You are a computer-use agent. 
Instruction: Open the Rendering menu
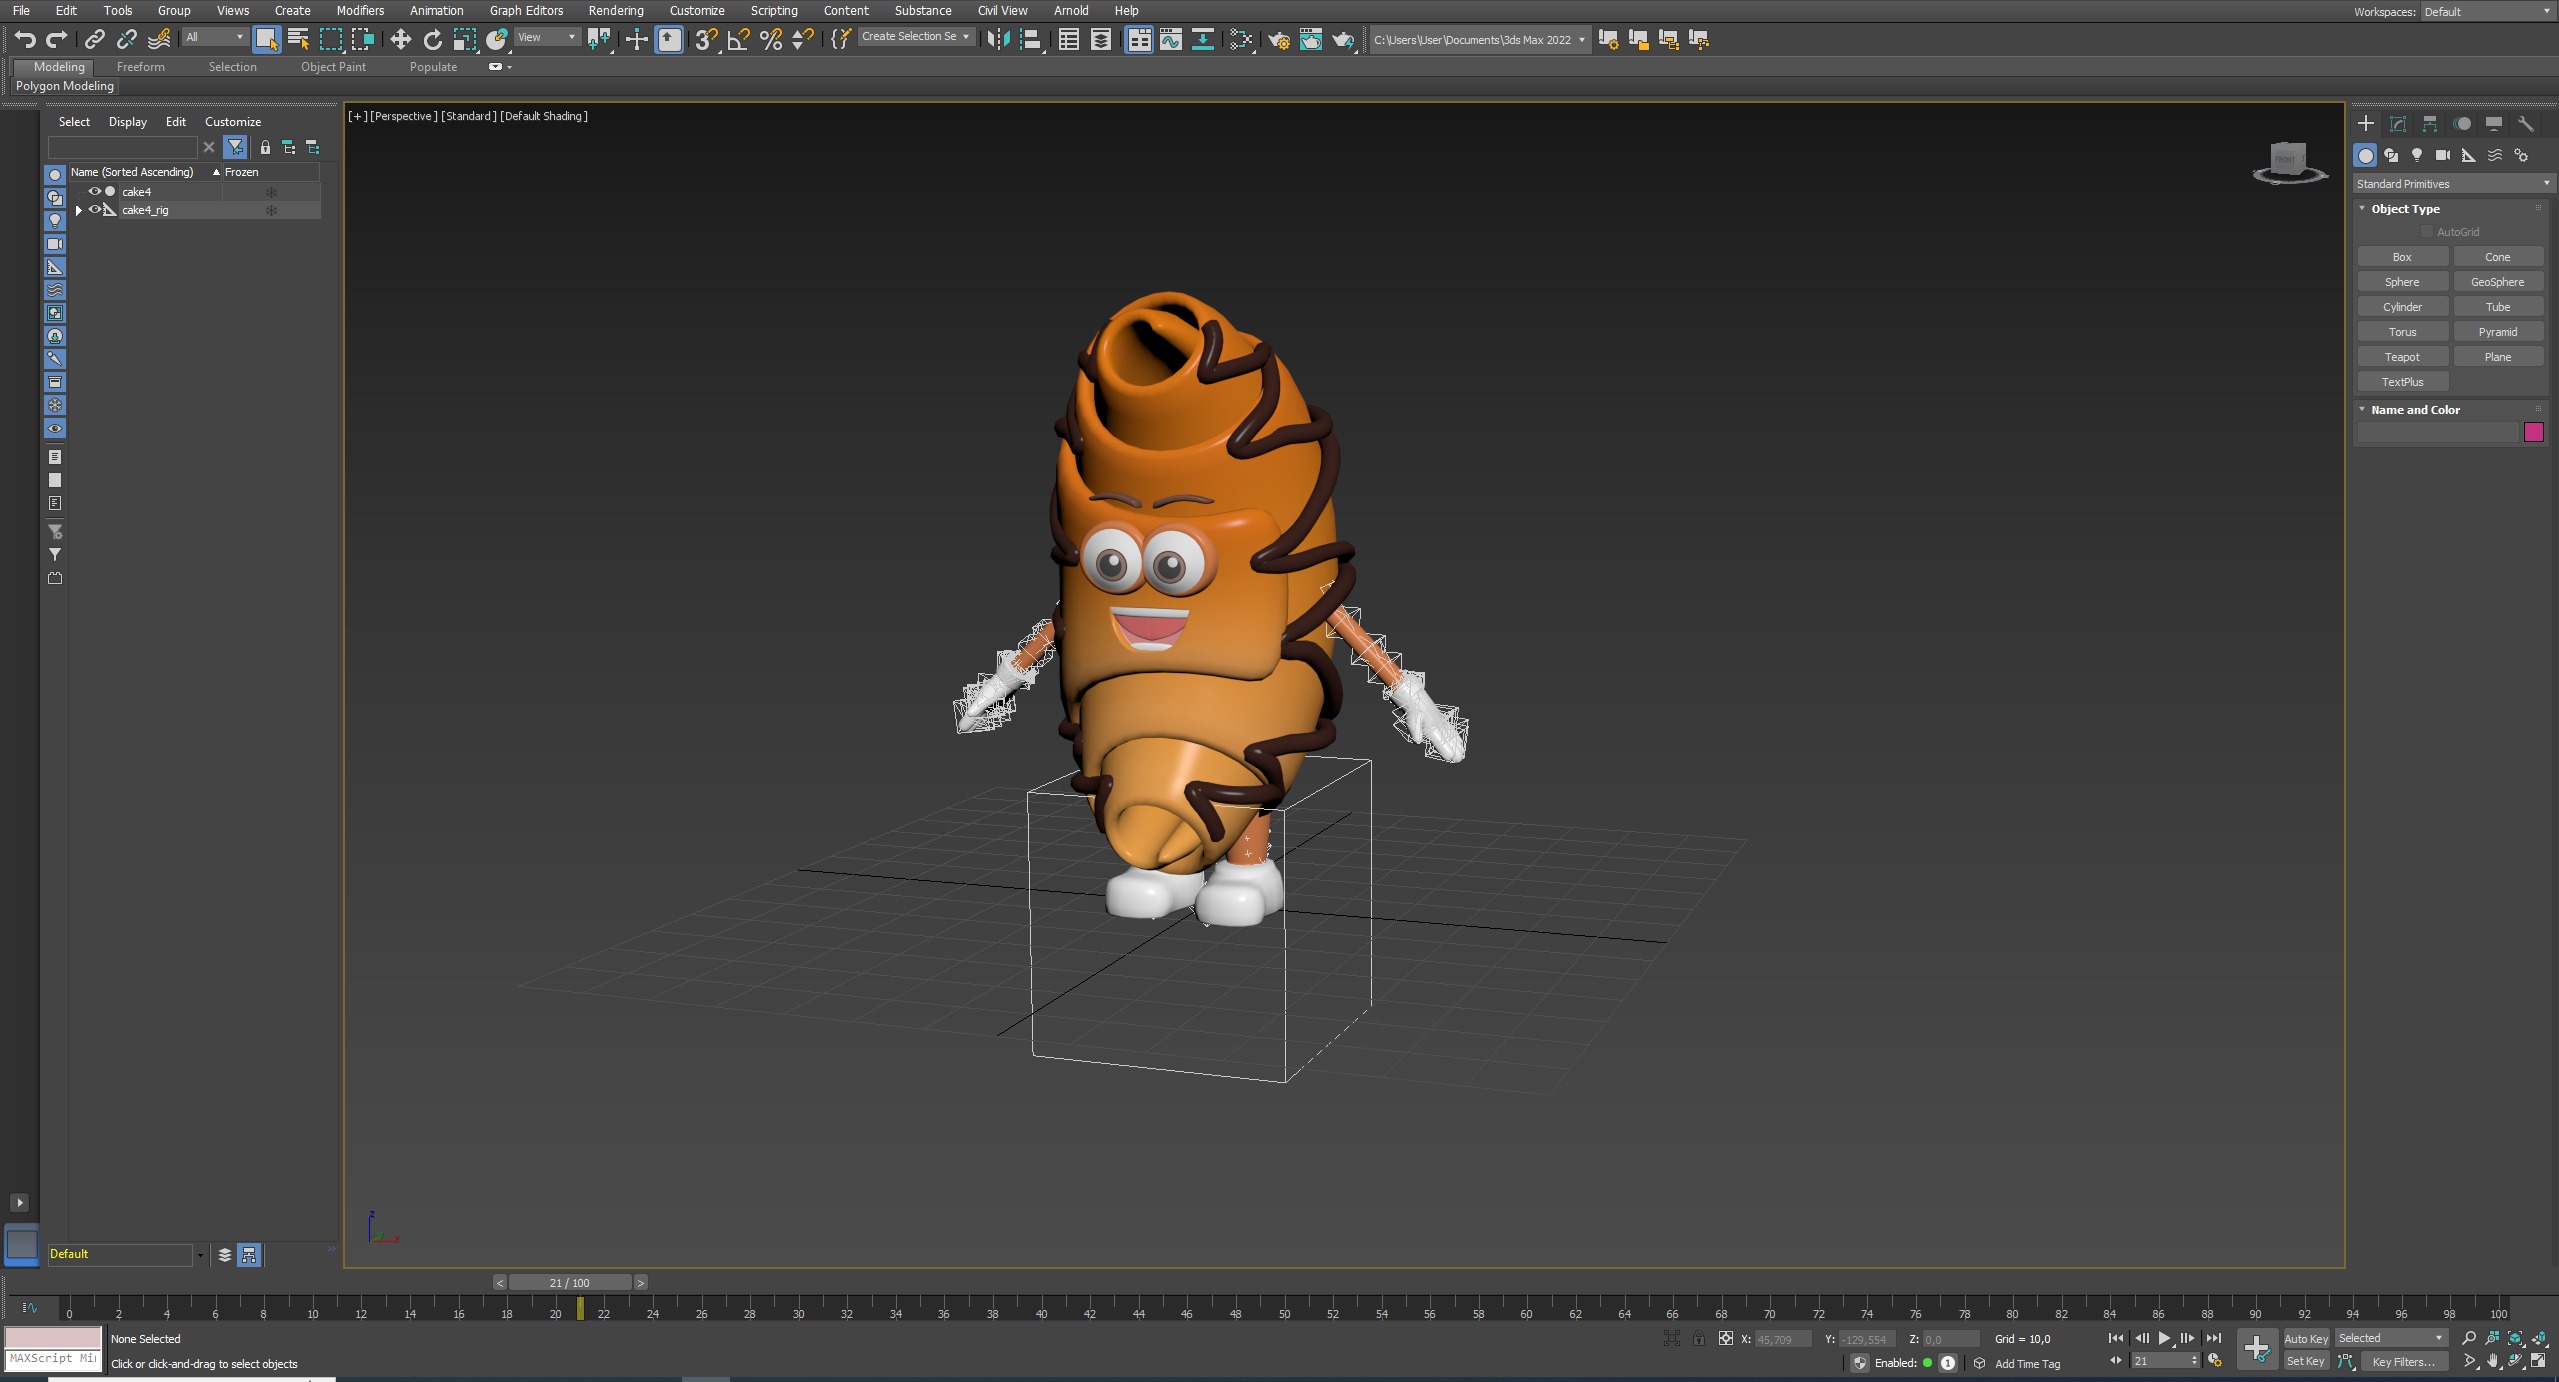point(615,11)
